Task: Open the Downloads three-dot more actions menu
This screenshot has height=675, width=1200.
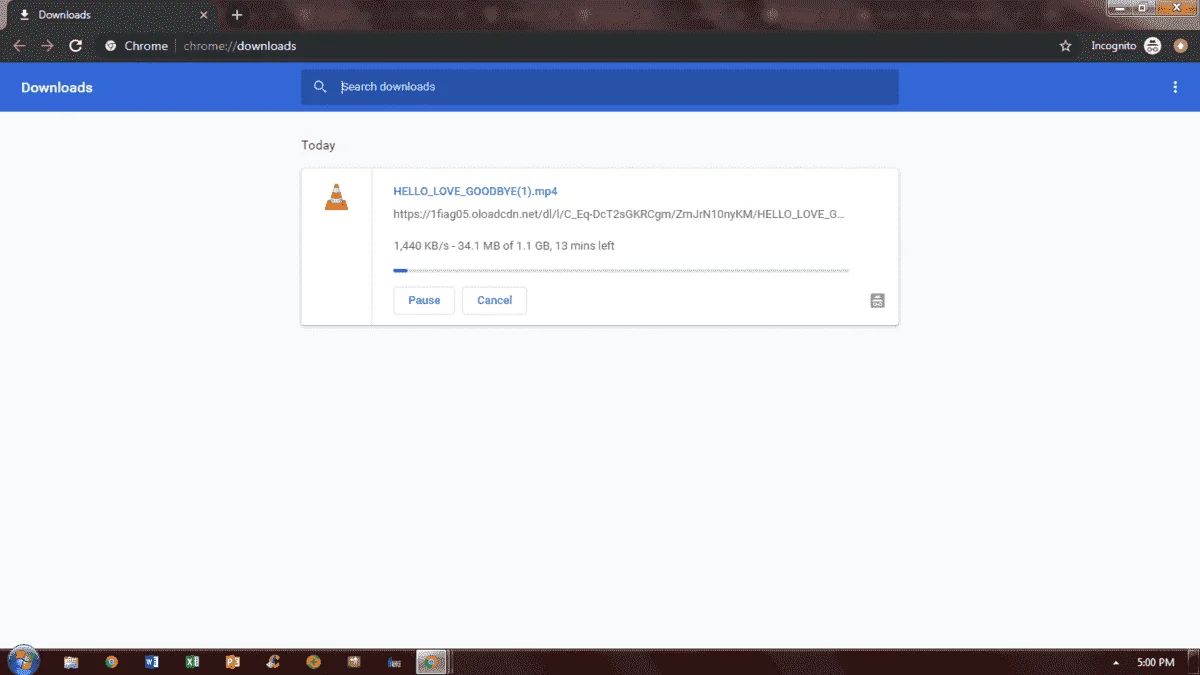Action: 1175,87
